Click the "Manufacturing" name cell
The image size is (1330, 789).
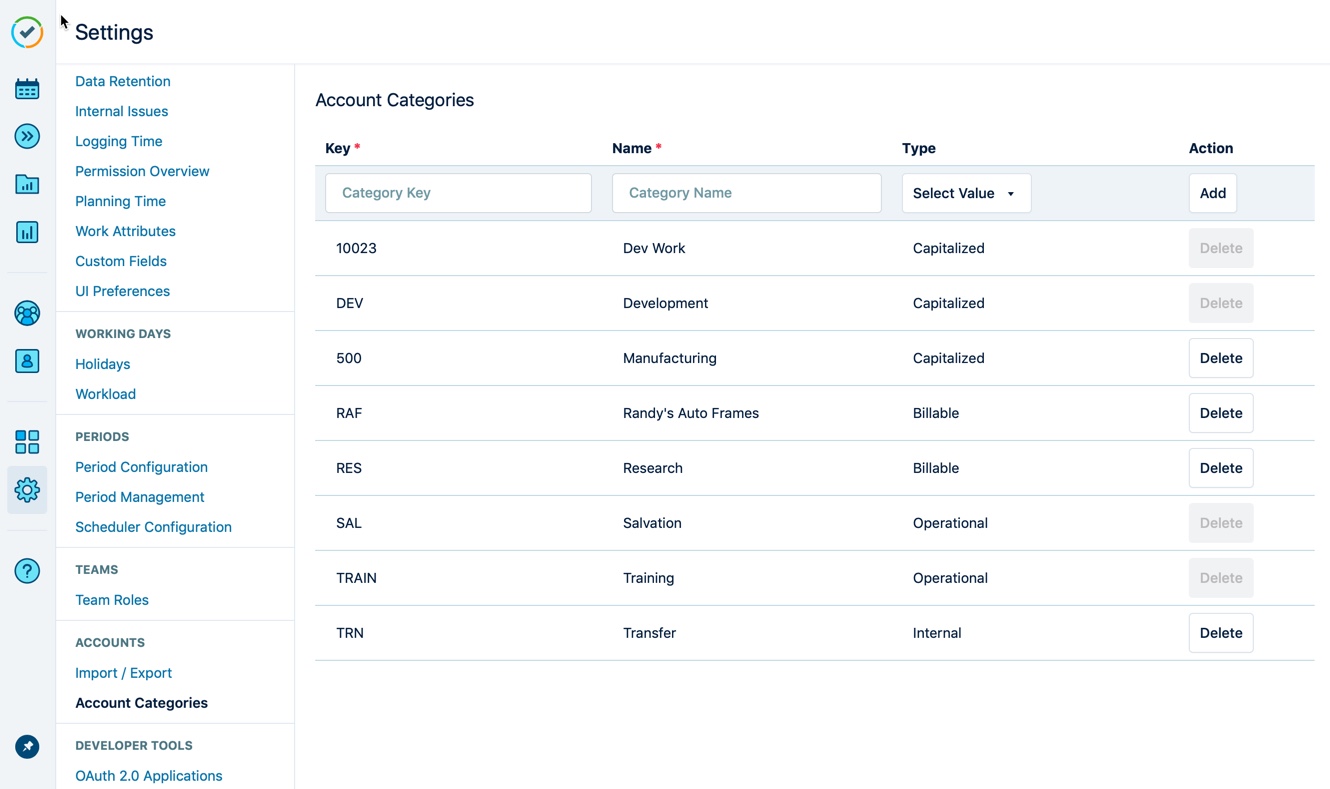coord(670,358)
